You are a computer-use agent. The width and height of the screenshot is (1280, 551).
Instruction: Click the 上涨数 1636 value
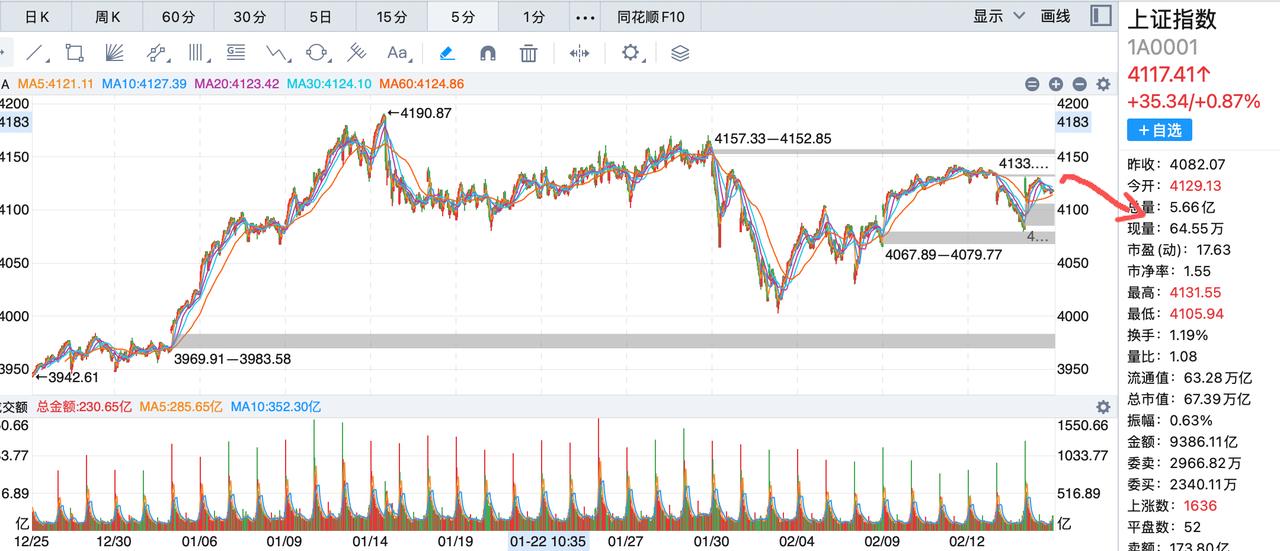pyautogui.click(x=1200, y=505)
